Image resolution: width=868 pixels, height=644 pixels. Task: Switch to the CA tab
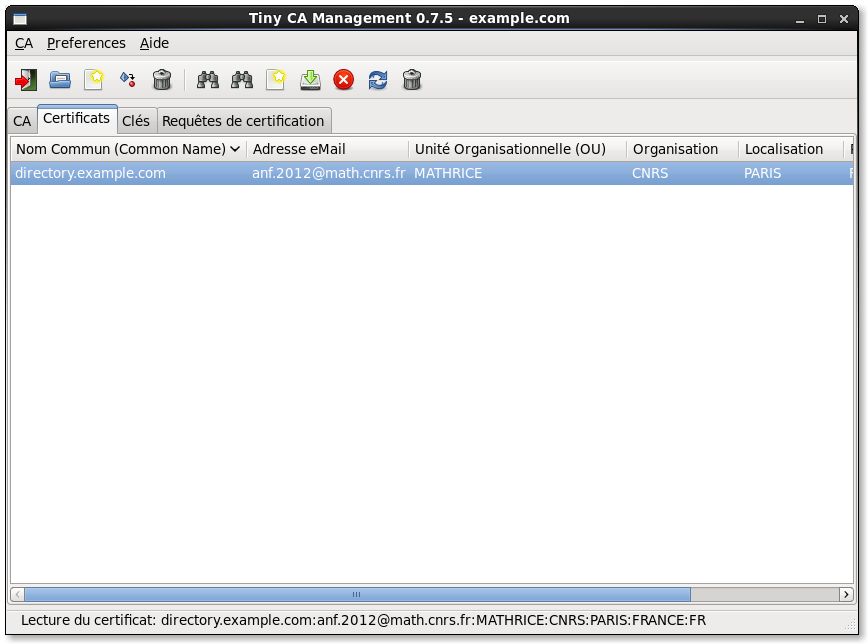coord(22,121)
